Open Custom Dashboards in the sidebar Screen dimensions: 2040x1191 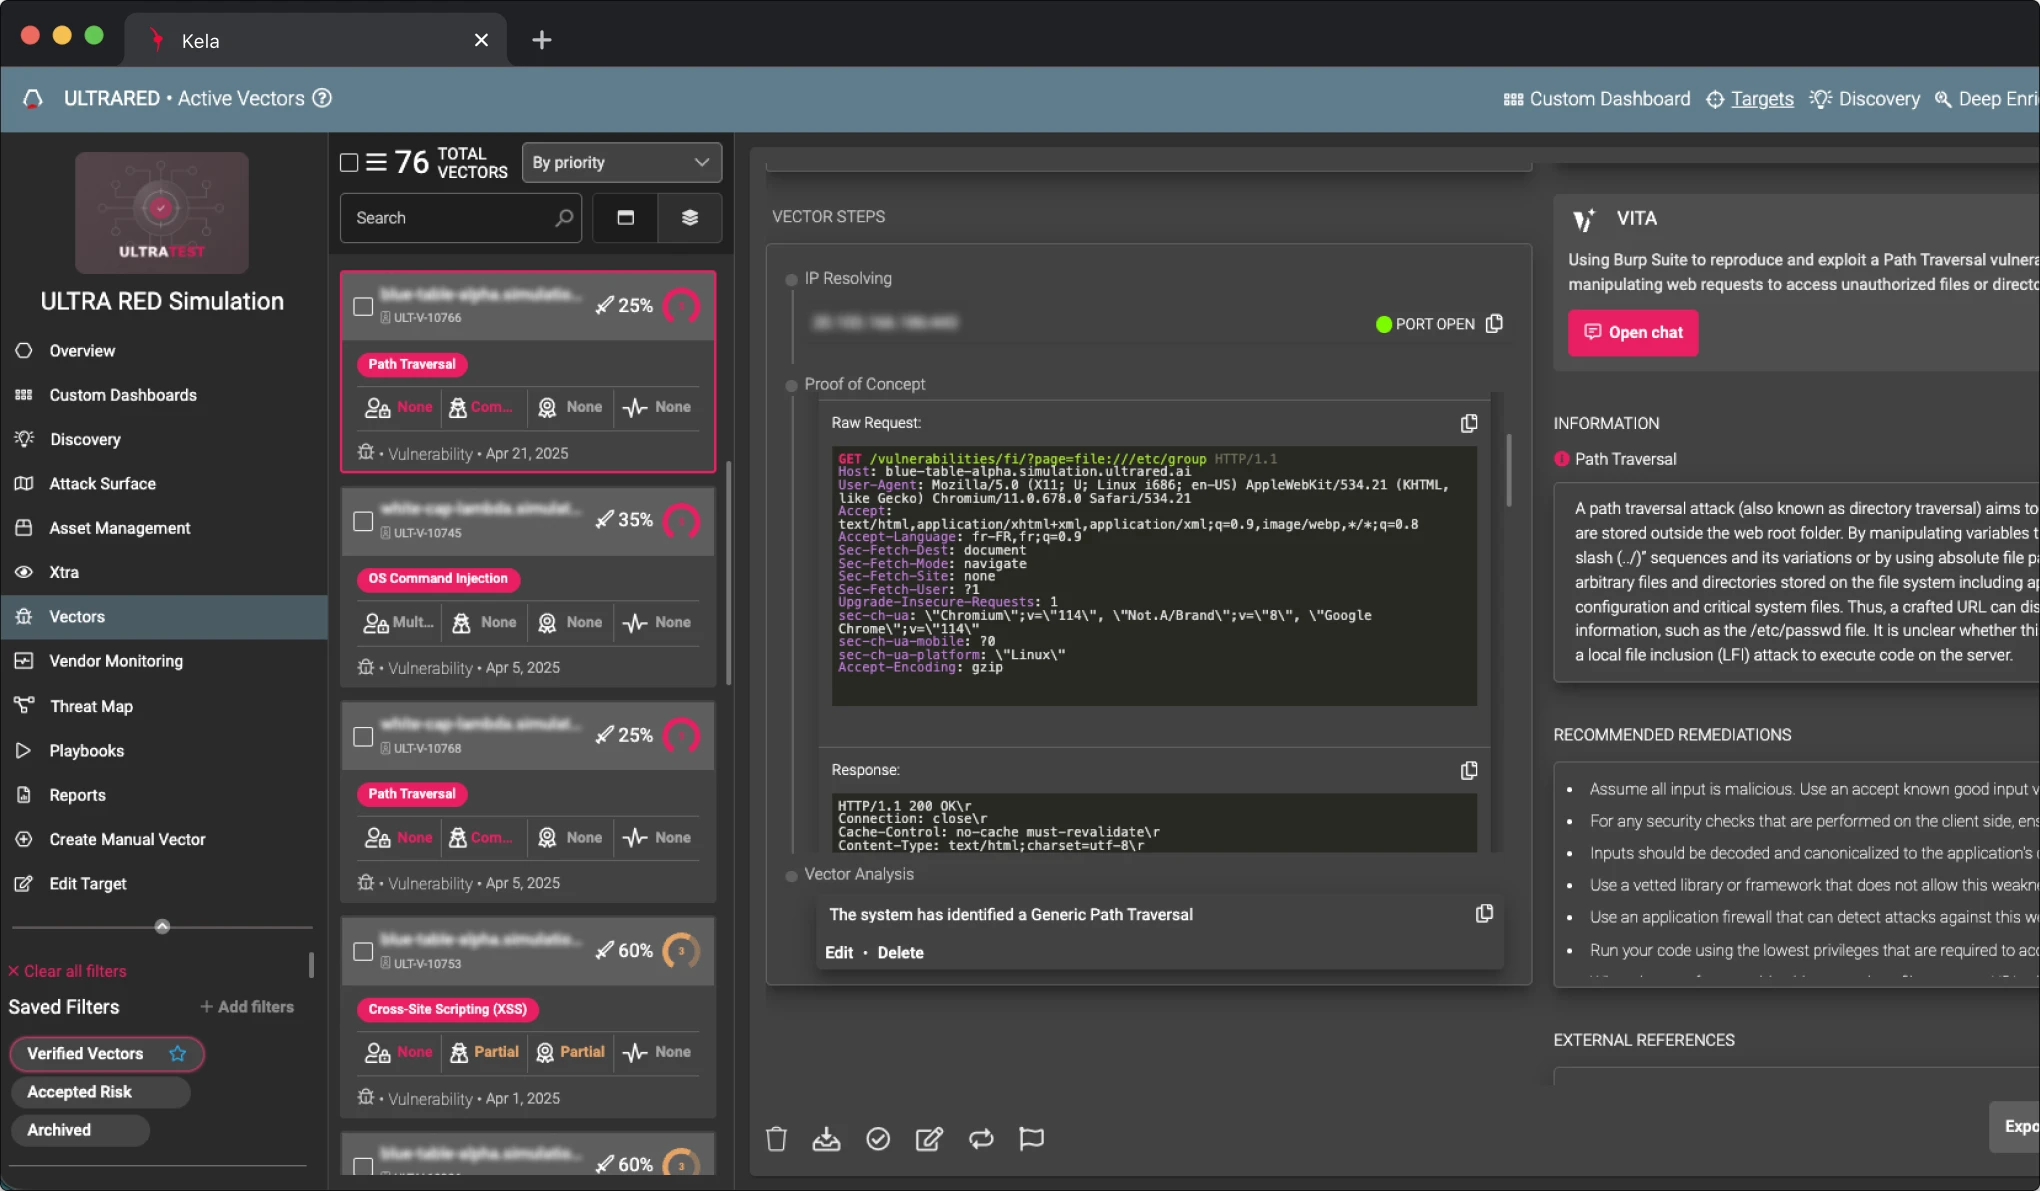point(163,395)
